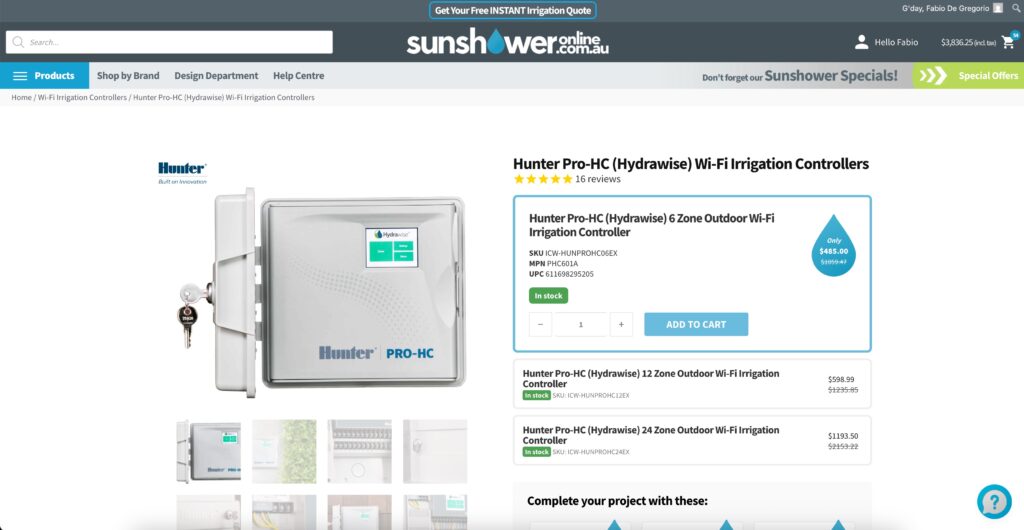Open the 16 reviews link
1024x530 pixels.
pos(598,179)
